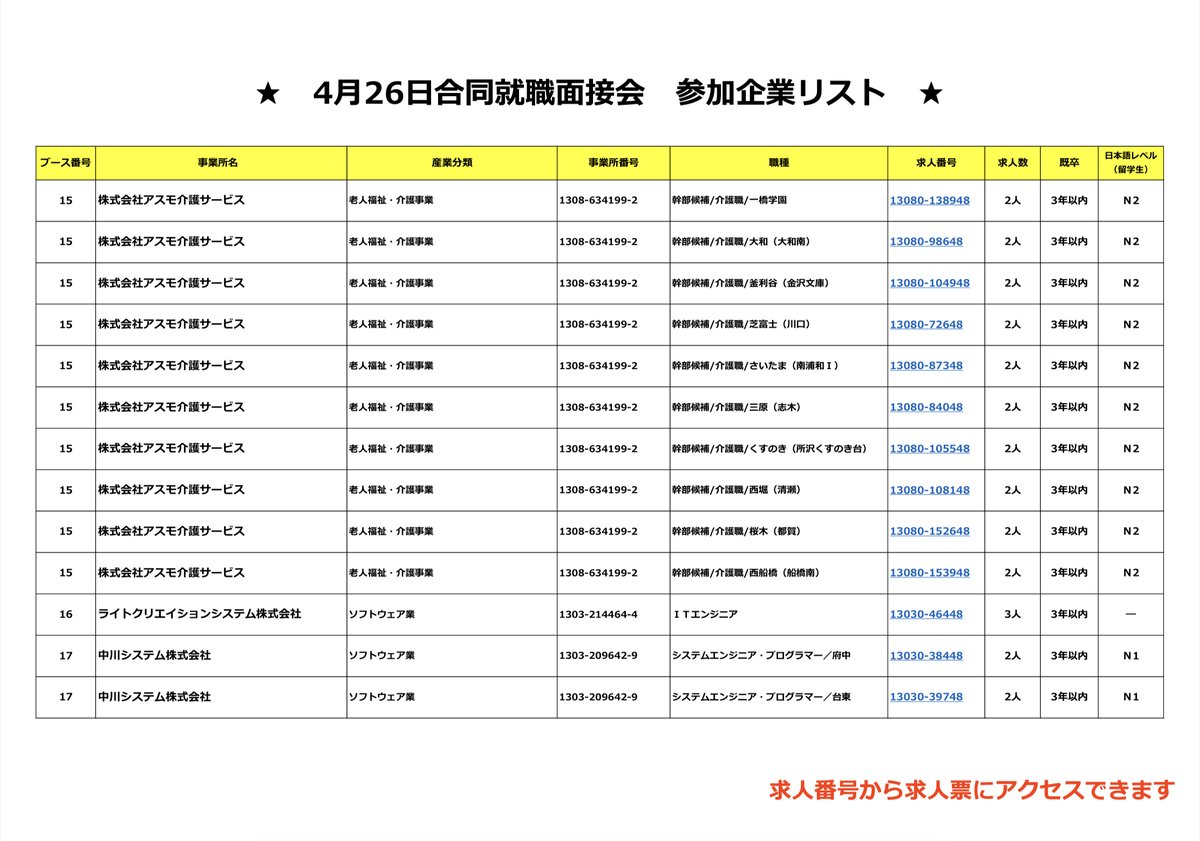Click the 既卒 column header
This screenshot has height=841, width=1200.
tap(1068, 162)
